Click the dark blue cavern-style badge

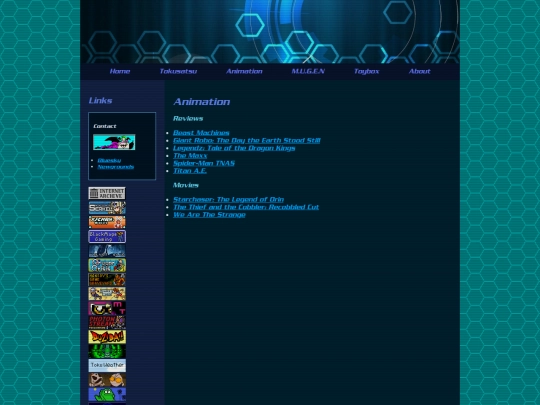click(x=107, y=251)
